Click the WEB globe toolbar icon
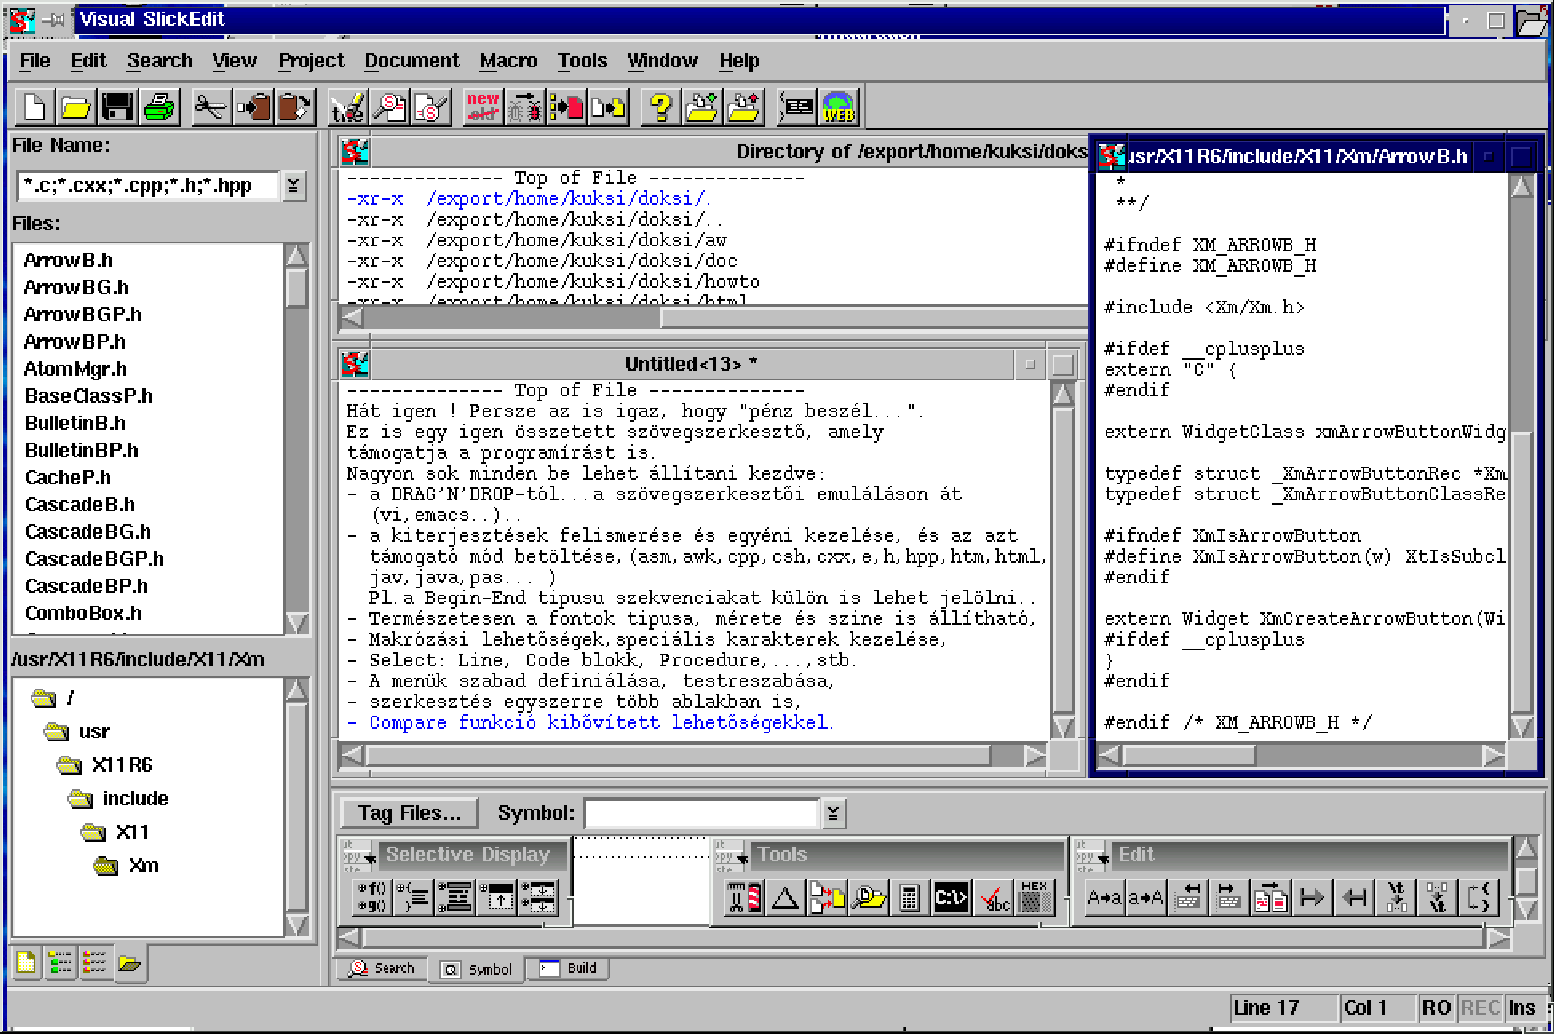1554x1034 pixels. [x=838, y=106]
